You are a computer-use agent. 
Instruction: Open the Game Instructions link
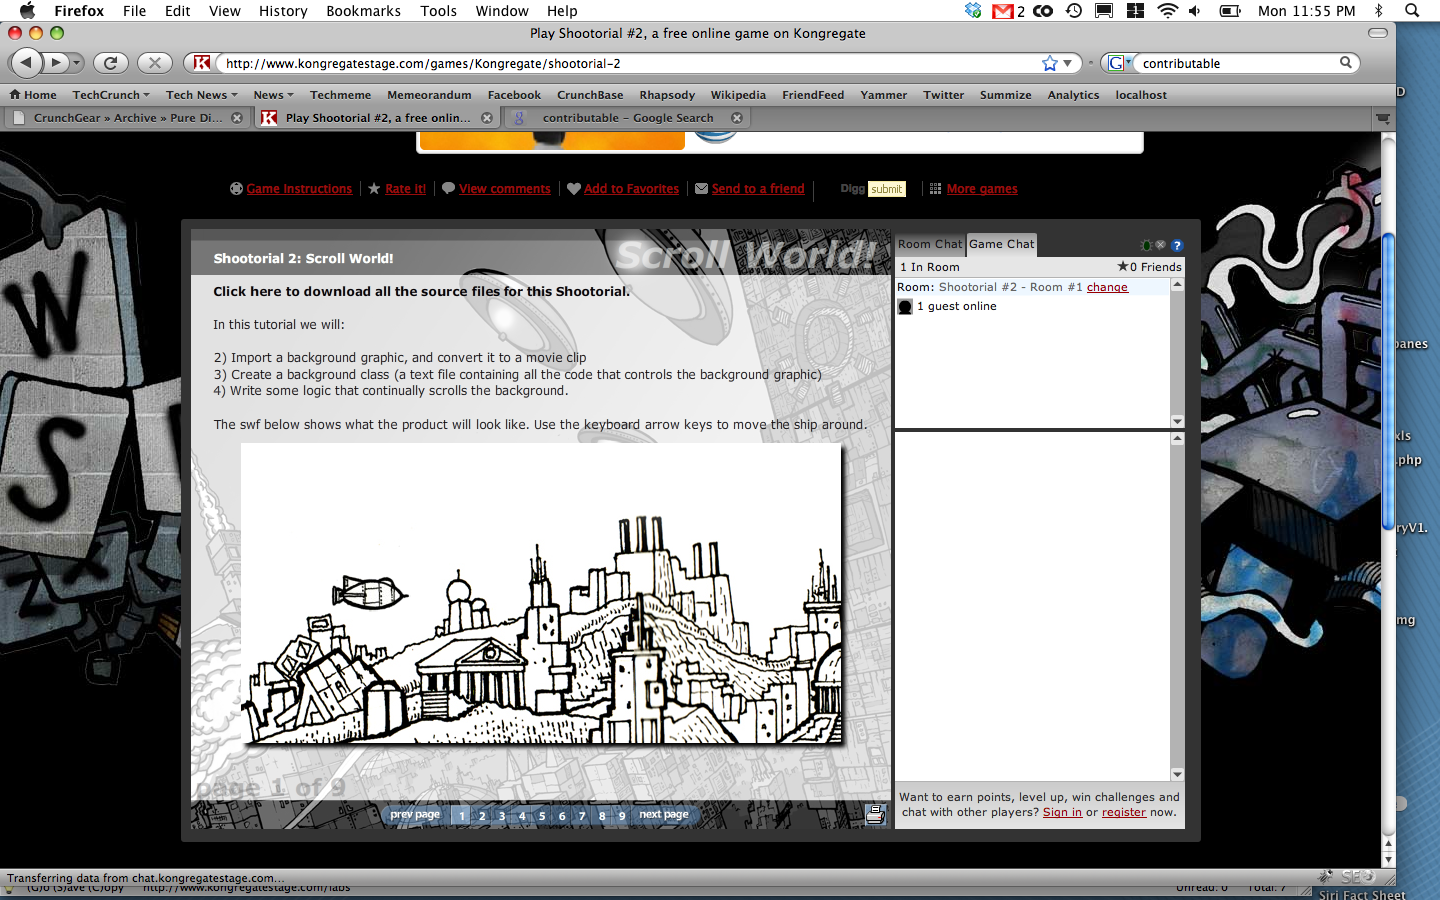click(x=299, y=189)
